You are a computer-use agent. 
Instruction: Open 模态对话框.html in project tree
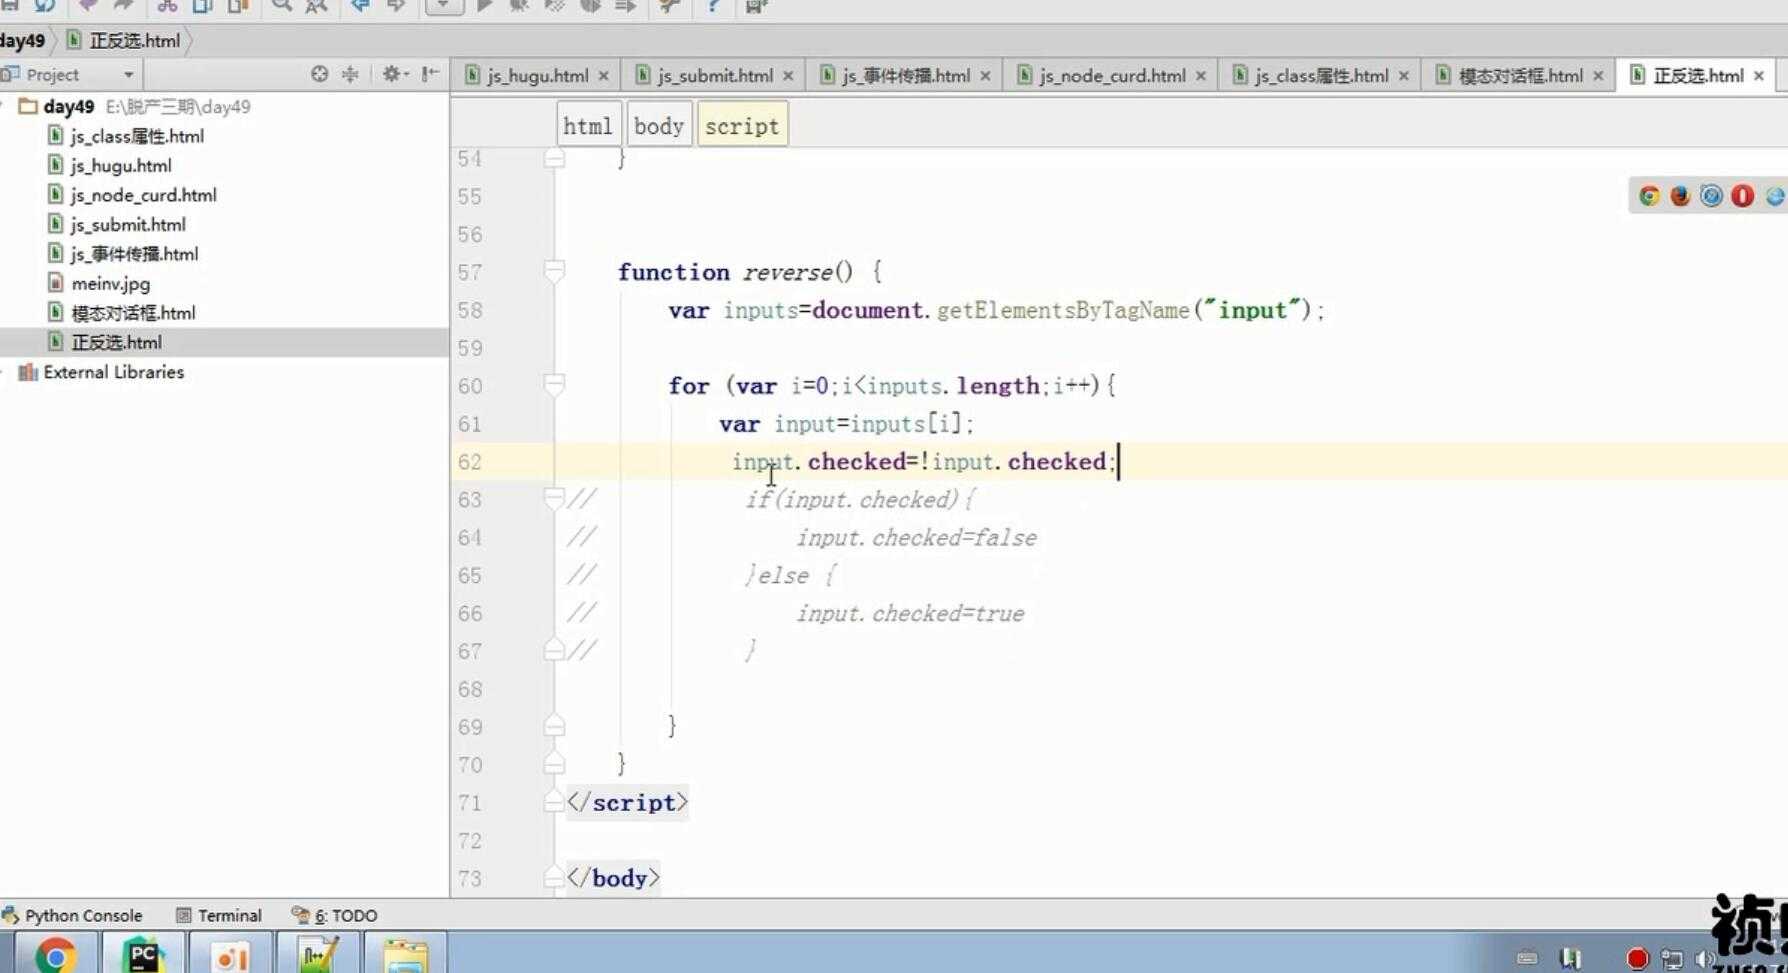pos(133,313)
